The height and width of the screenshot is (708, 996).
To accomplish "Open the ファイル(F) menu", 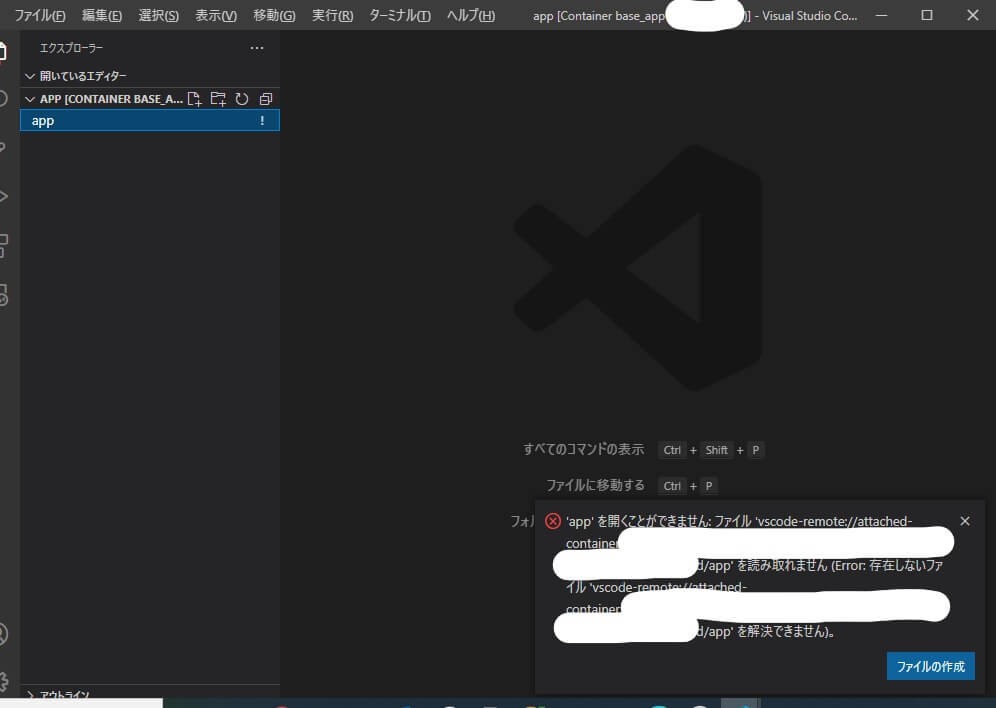I will [x=39, y=15].
